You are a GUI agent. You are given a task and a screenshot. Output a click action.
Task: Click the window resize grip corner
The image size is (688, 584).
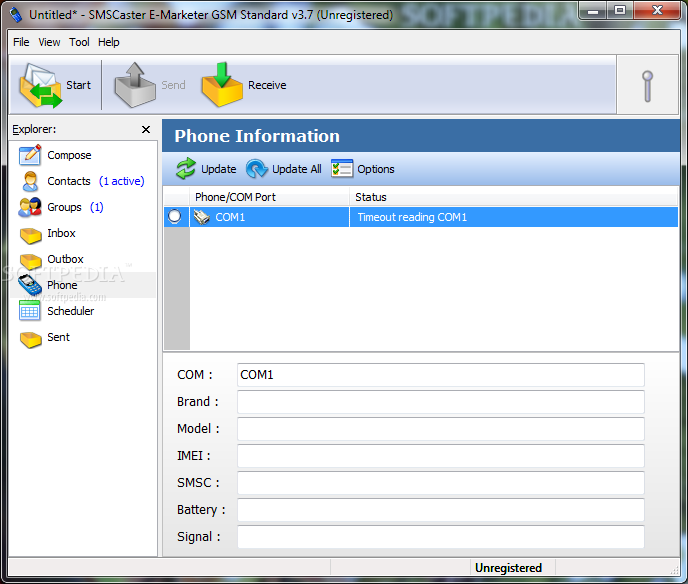pos(674,570)
